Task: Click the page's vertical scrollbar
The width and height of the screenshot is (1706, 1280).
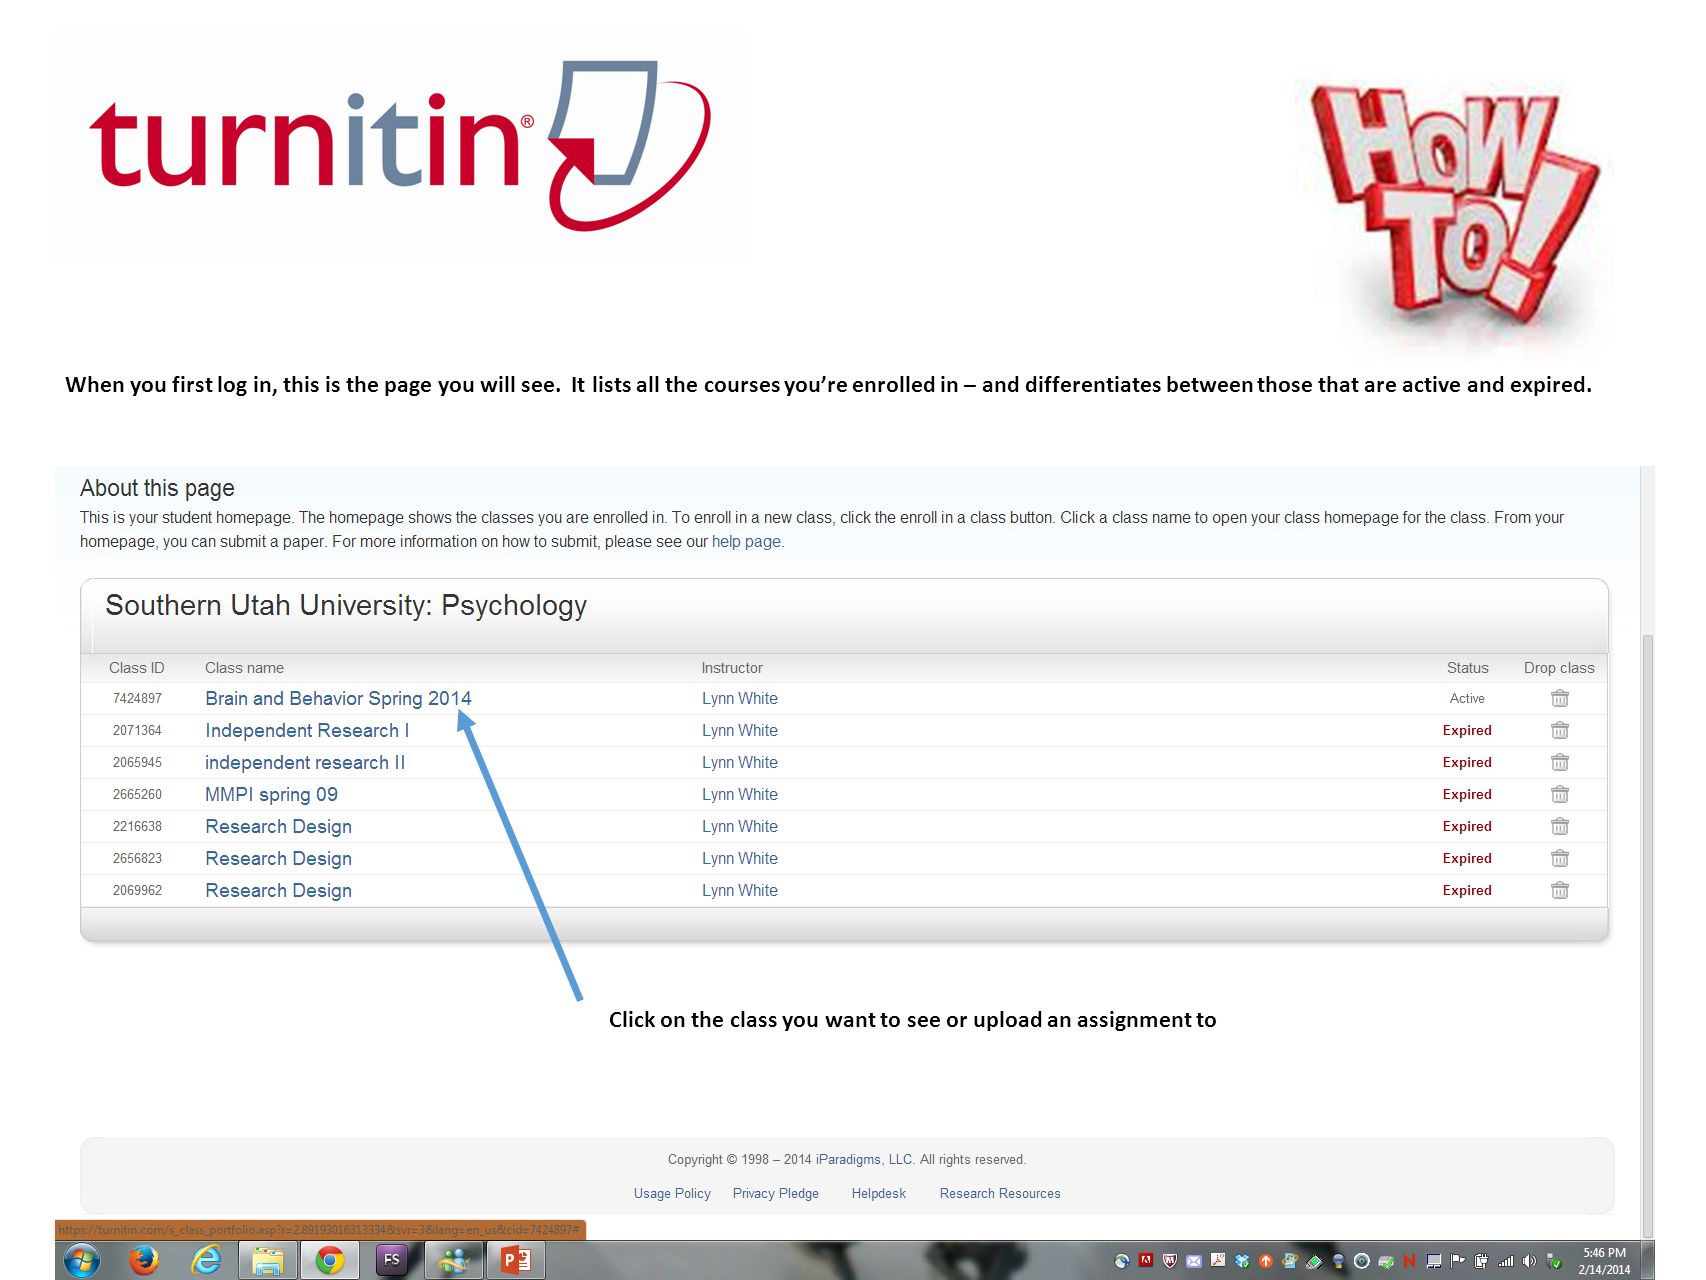Action: [1648, 935]
